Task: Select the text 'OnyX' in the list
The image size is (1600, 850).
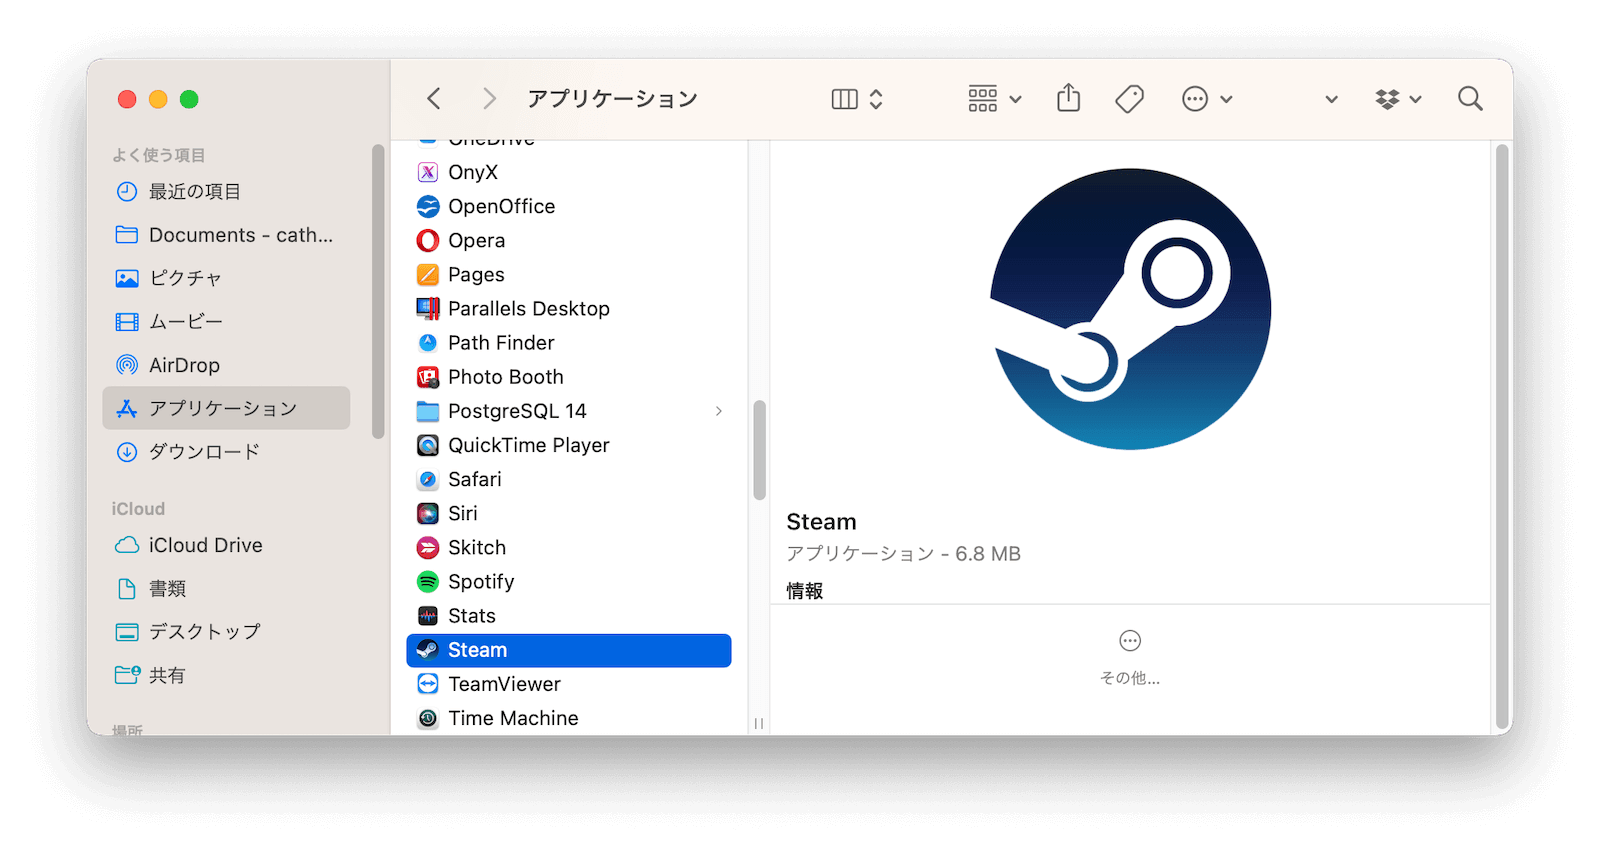Action: pos(473,172)
